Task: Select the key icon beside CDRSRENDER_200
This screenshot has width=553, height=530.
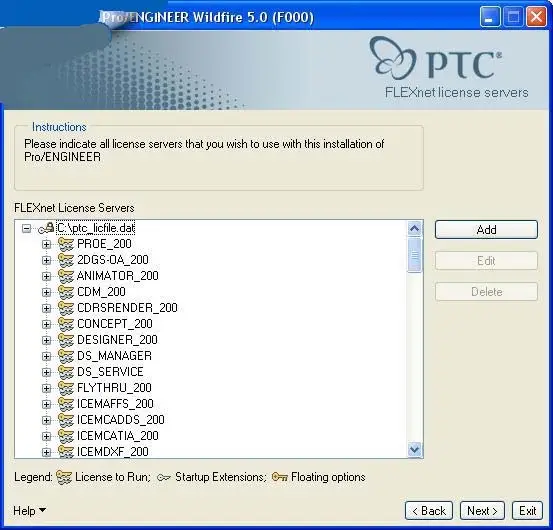Action: pos(66,308)
